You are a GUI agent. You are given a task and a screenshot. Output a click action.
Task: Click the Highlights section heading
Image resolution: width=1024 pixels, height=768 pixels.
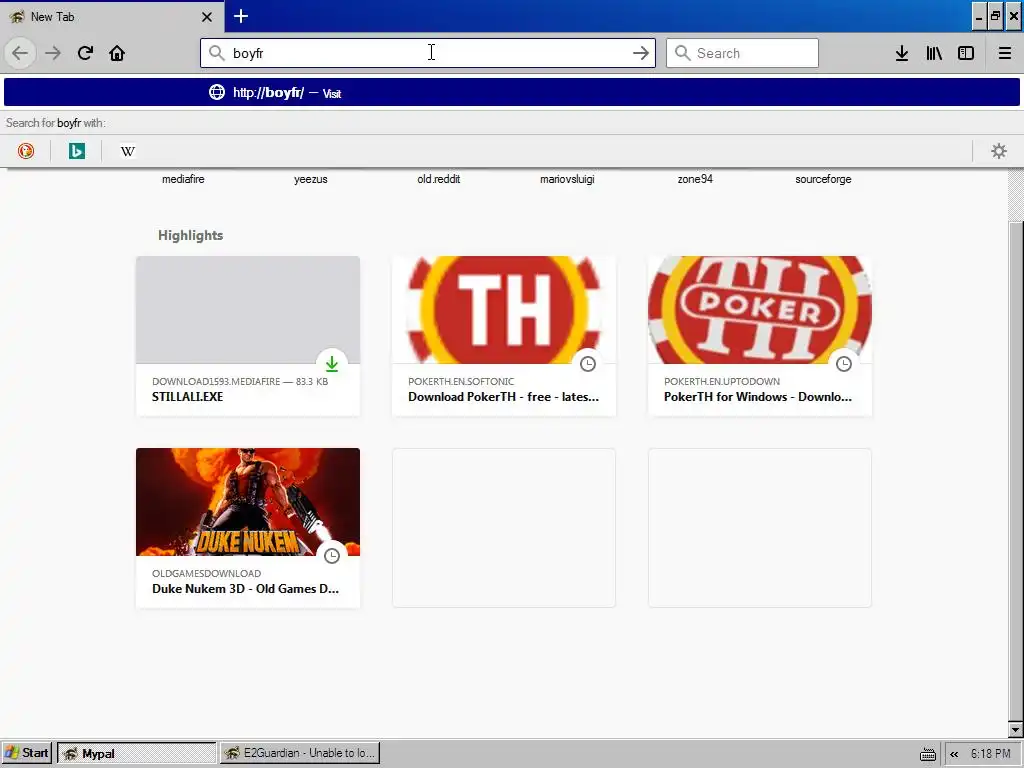pyautogui.click(x=191, y=235)
